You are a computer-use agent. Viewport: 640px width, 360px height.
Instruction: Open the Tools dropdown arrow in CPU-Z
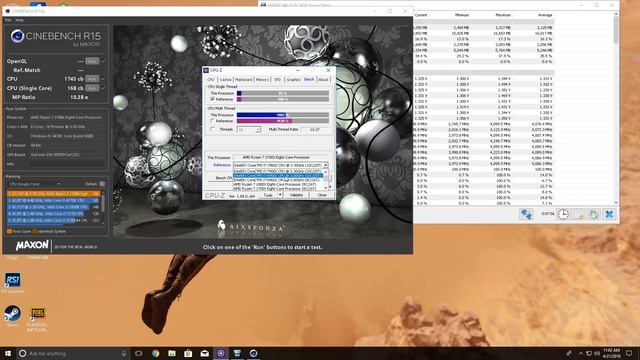[280, 195]
